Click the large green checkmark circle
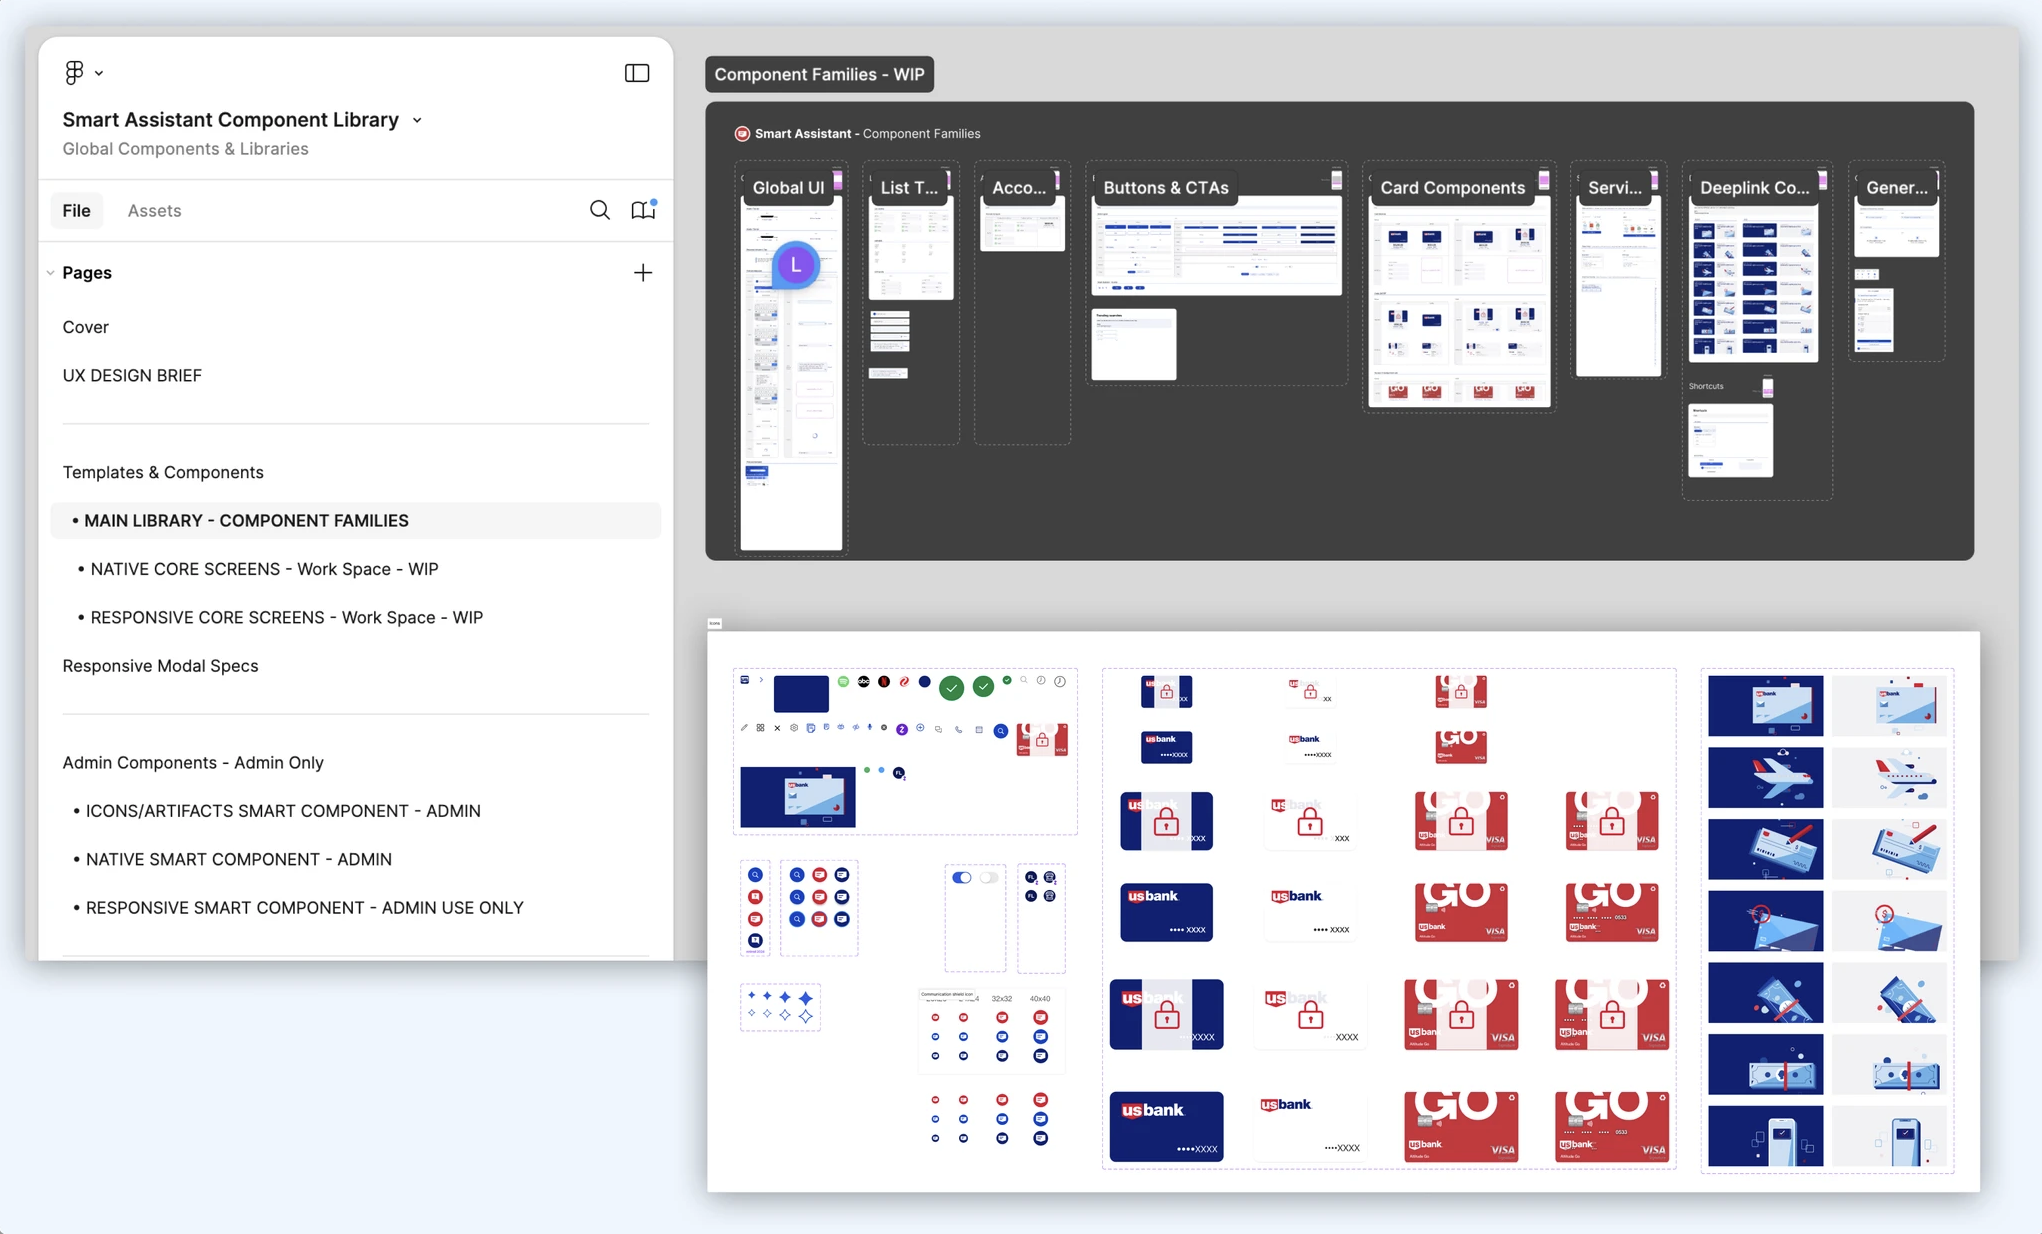The image size is (2042, 1234). coord(951,688)
